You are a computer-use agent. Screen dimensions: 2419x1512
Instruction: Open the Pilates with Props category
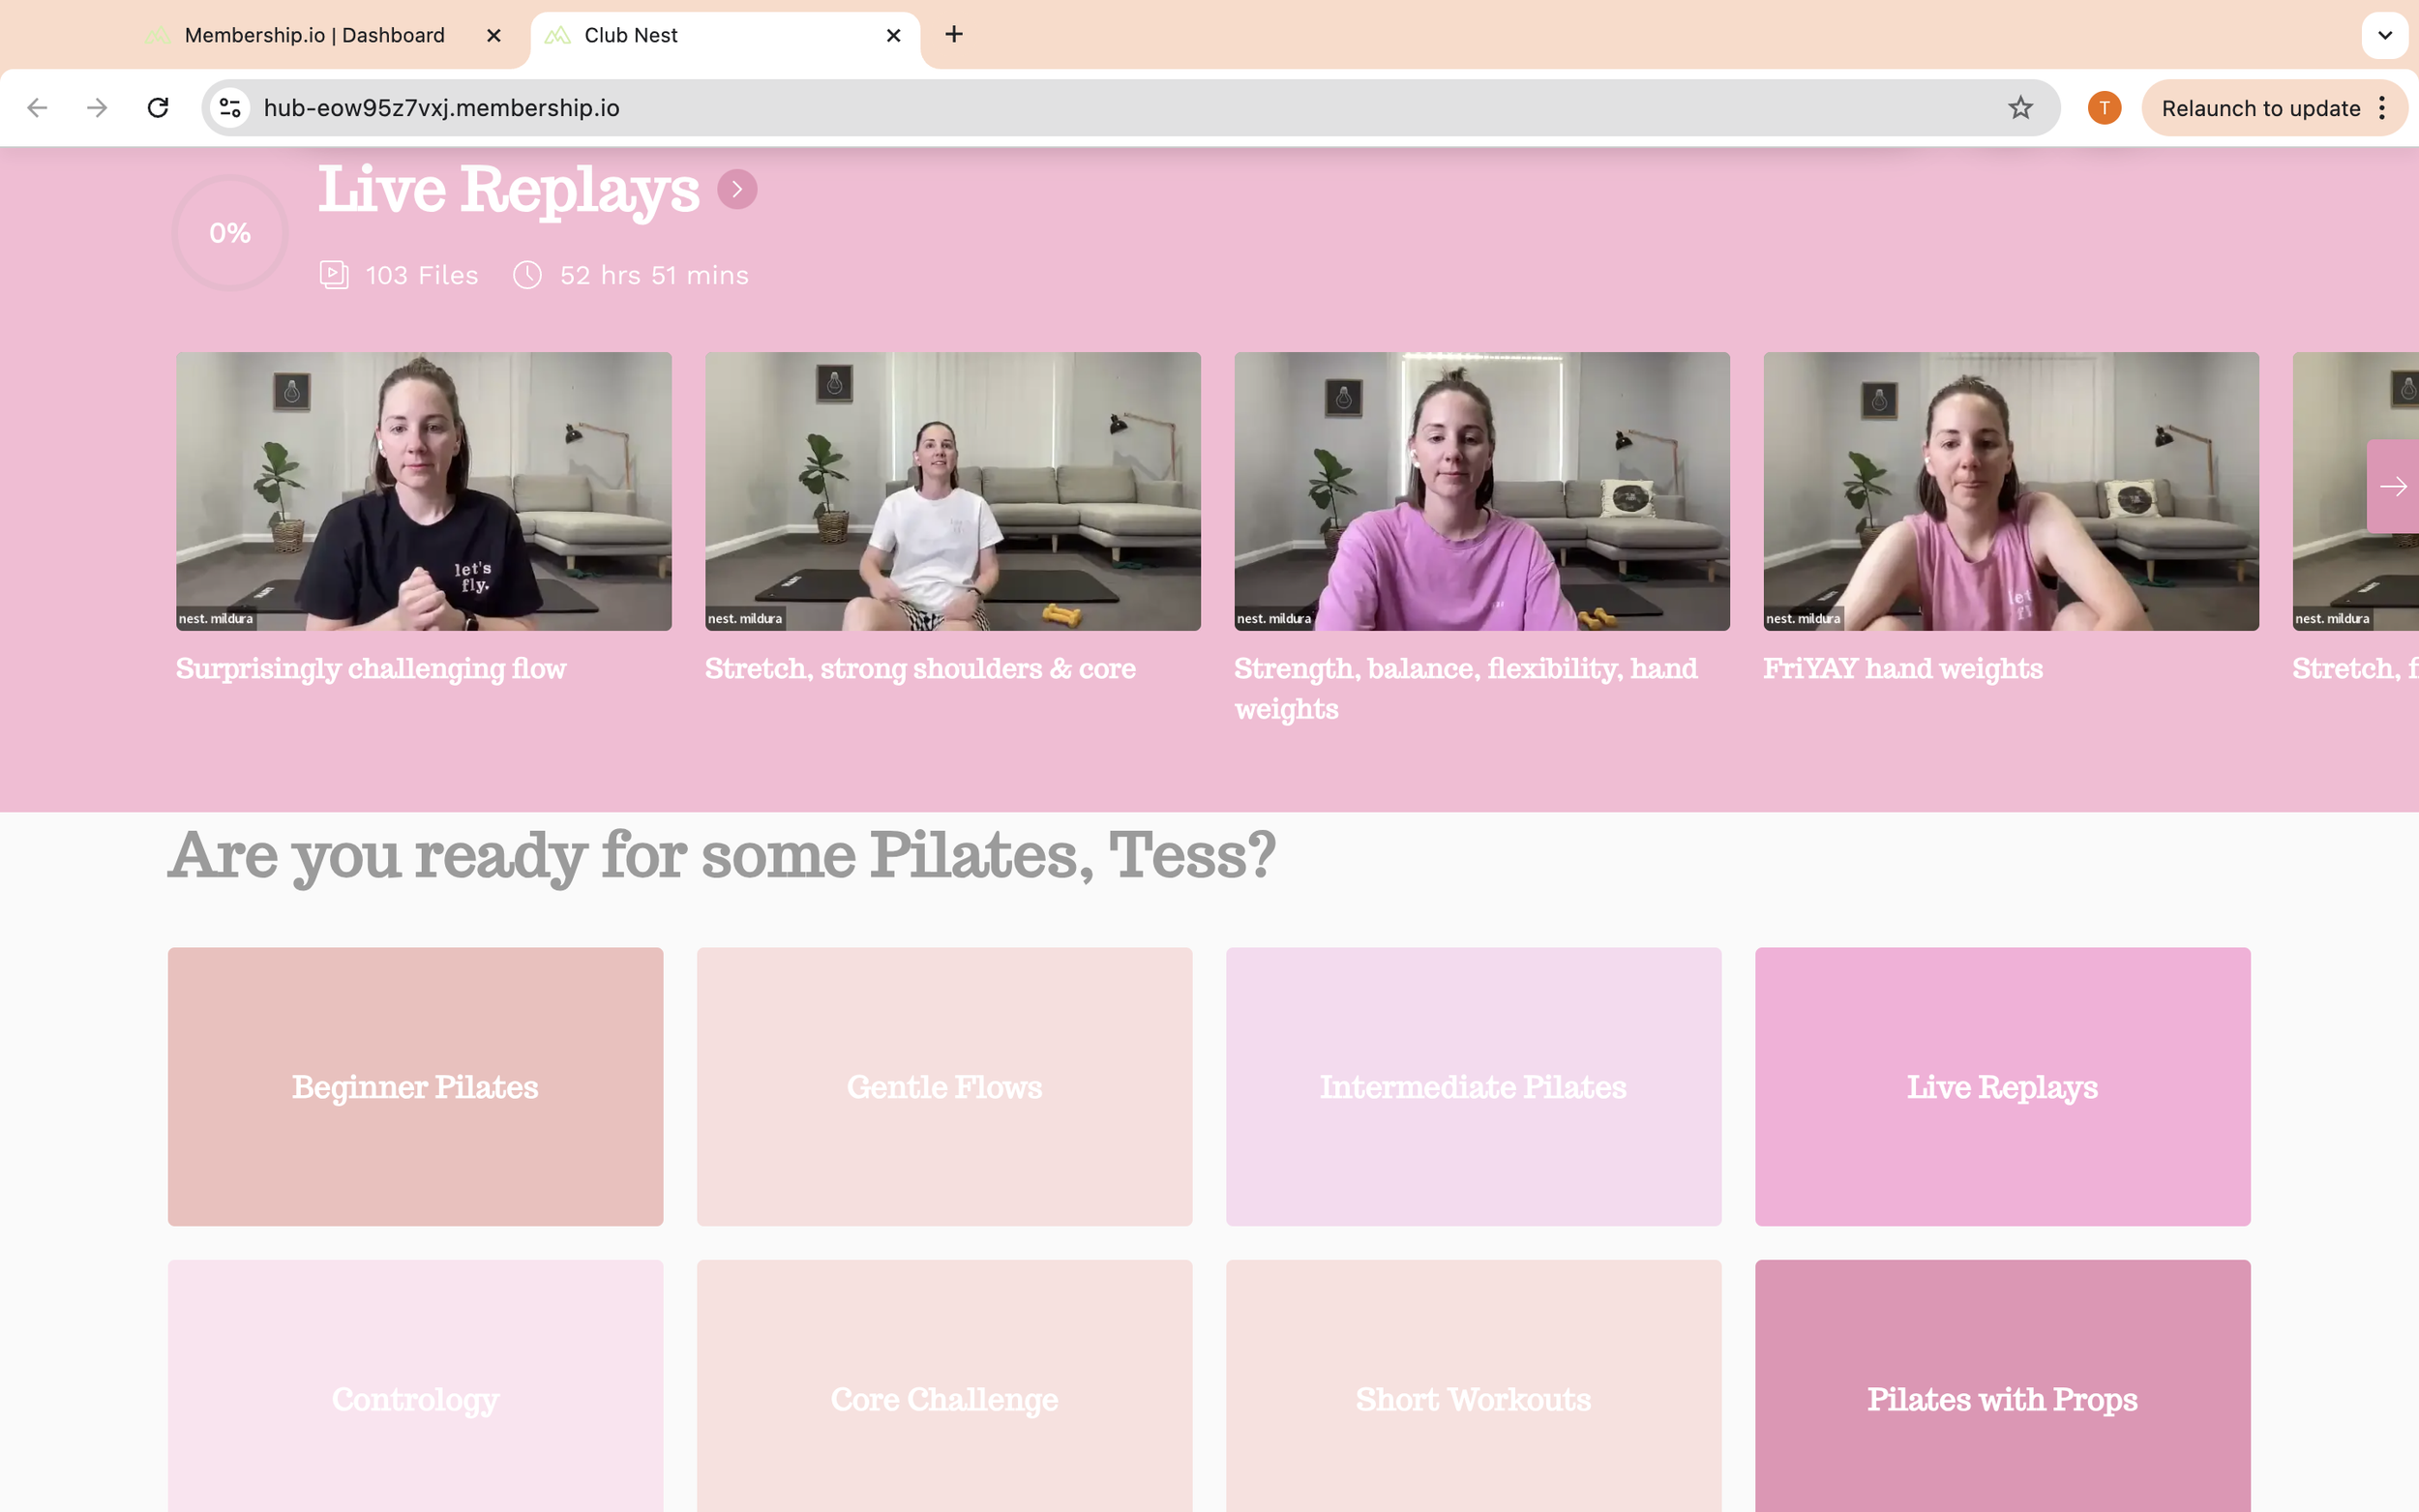point(2002,1398)
